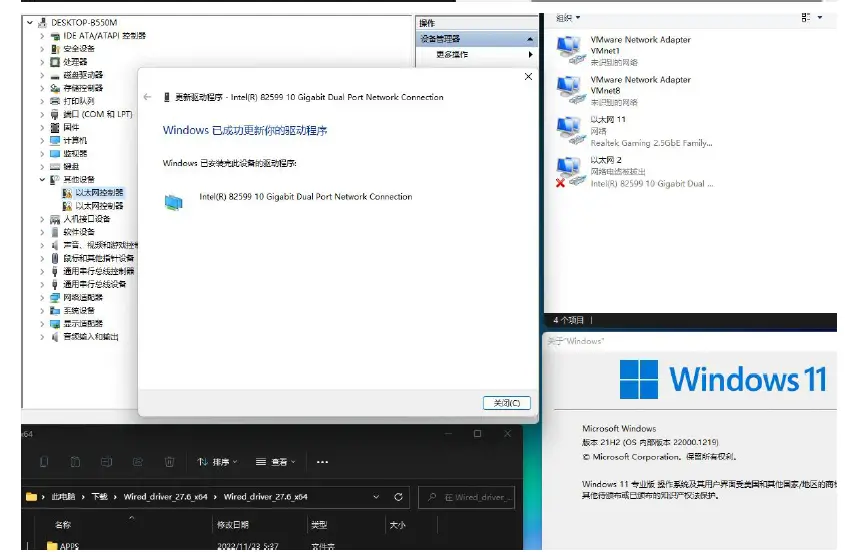Click the refresh icon beside the address bar
Image resolution: width=845 pixels, height=552 pixels.
tap(398, 497)
